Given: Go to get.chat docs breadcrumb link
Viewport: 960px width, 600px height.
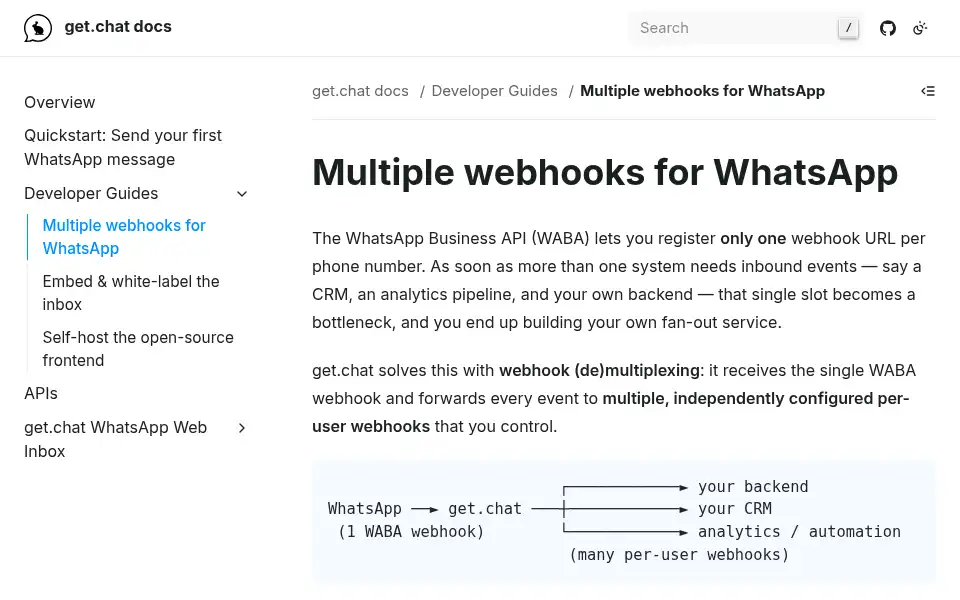Looking at the screenshot, I should click(x=360, y=91).
